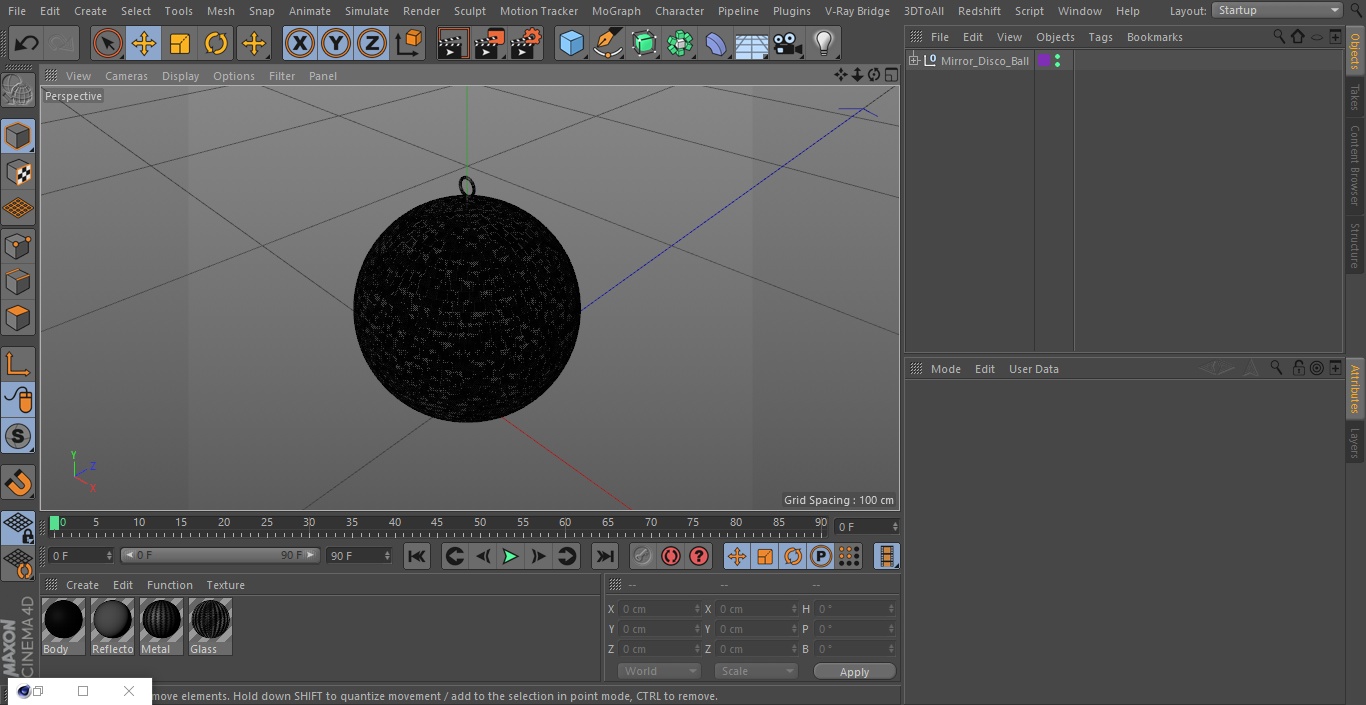Open Edit Render Settings icon
This screenshot has width=1366, height=705.
click(526, 43)
